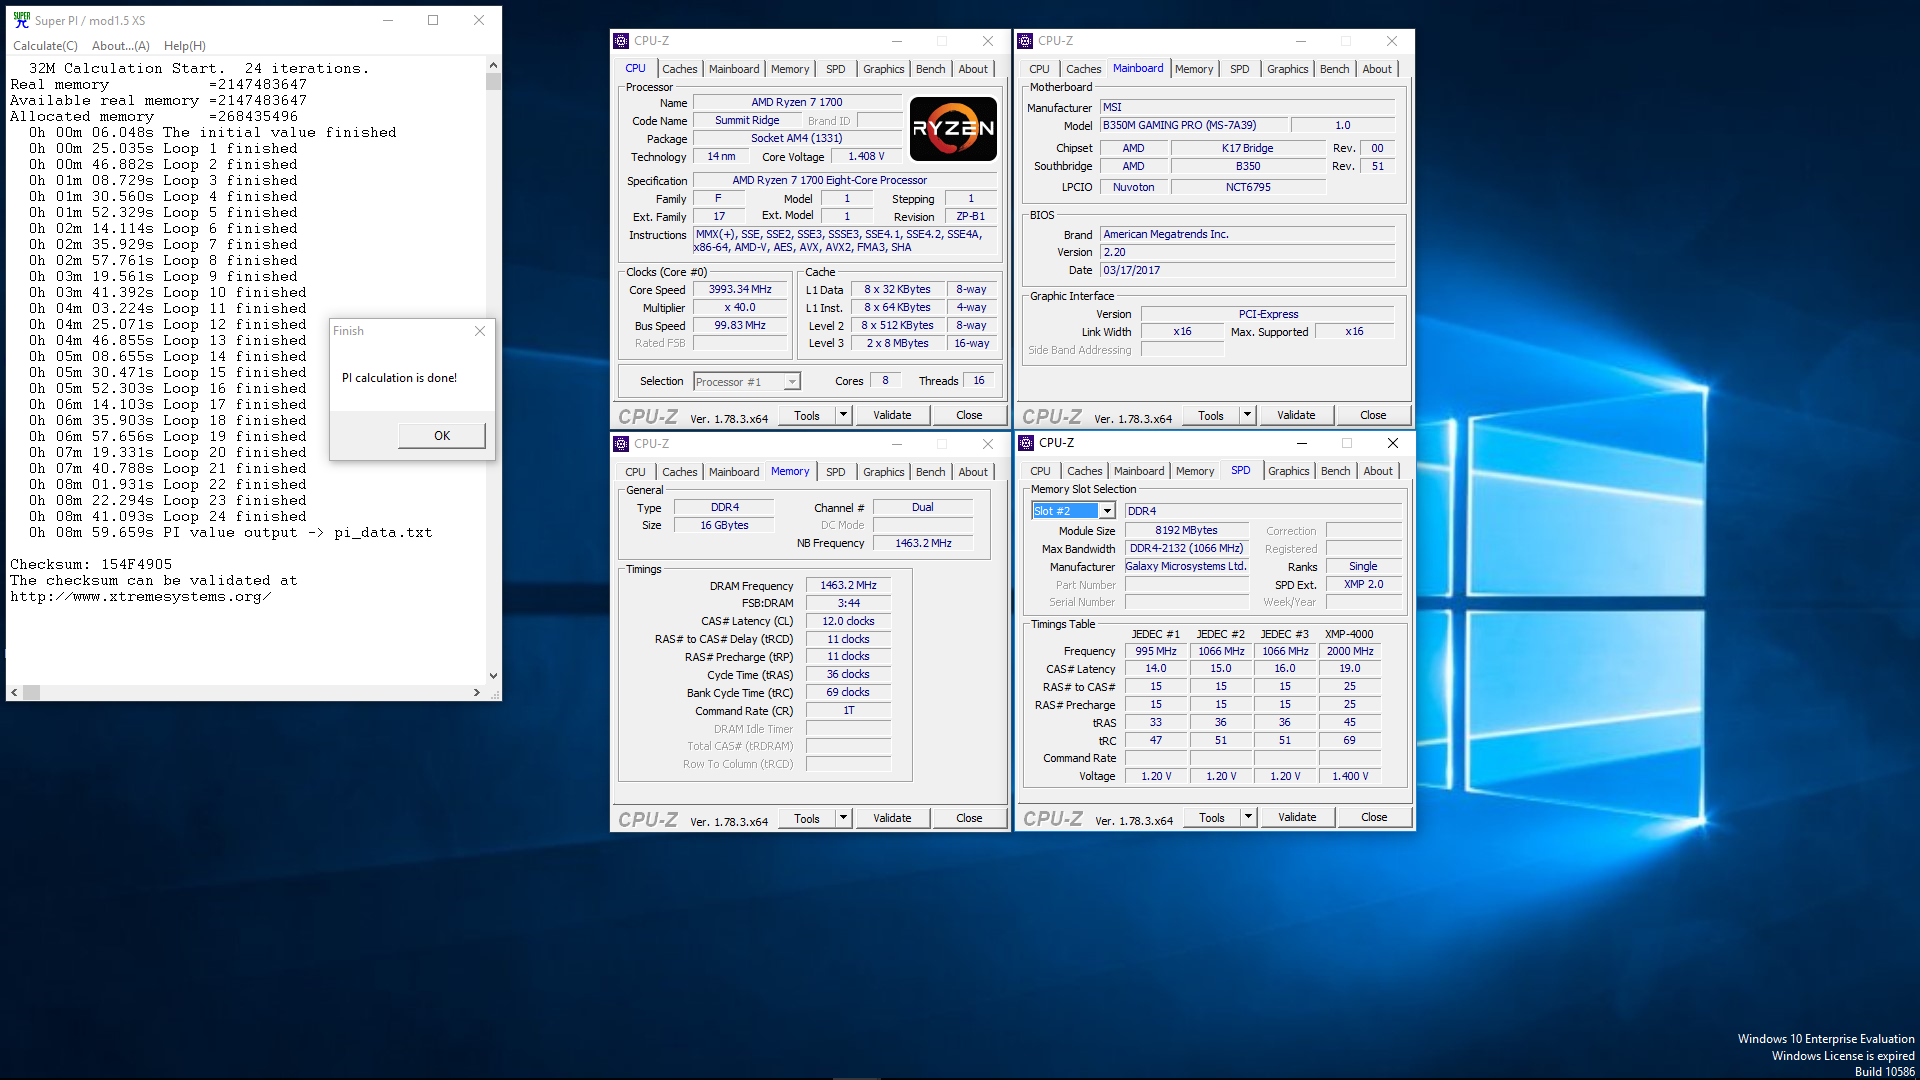Click the Super PI app icon in title bar
This screenshot has height=1080, width=1920.
pos(21,20)
